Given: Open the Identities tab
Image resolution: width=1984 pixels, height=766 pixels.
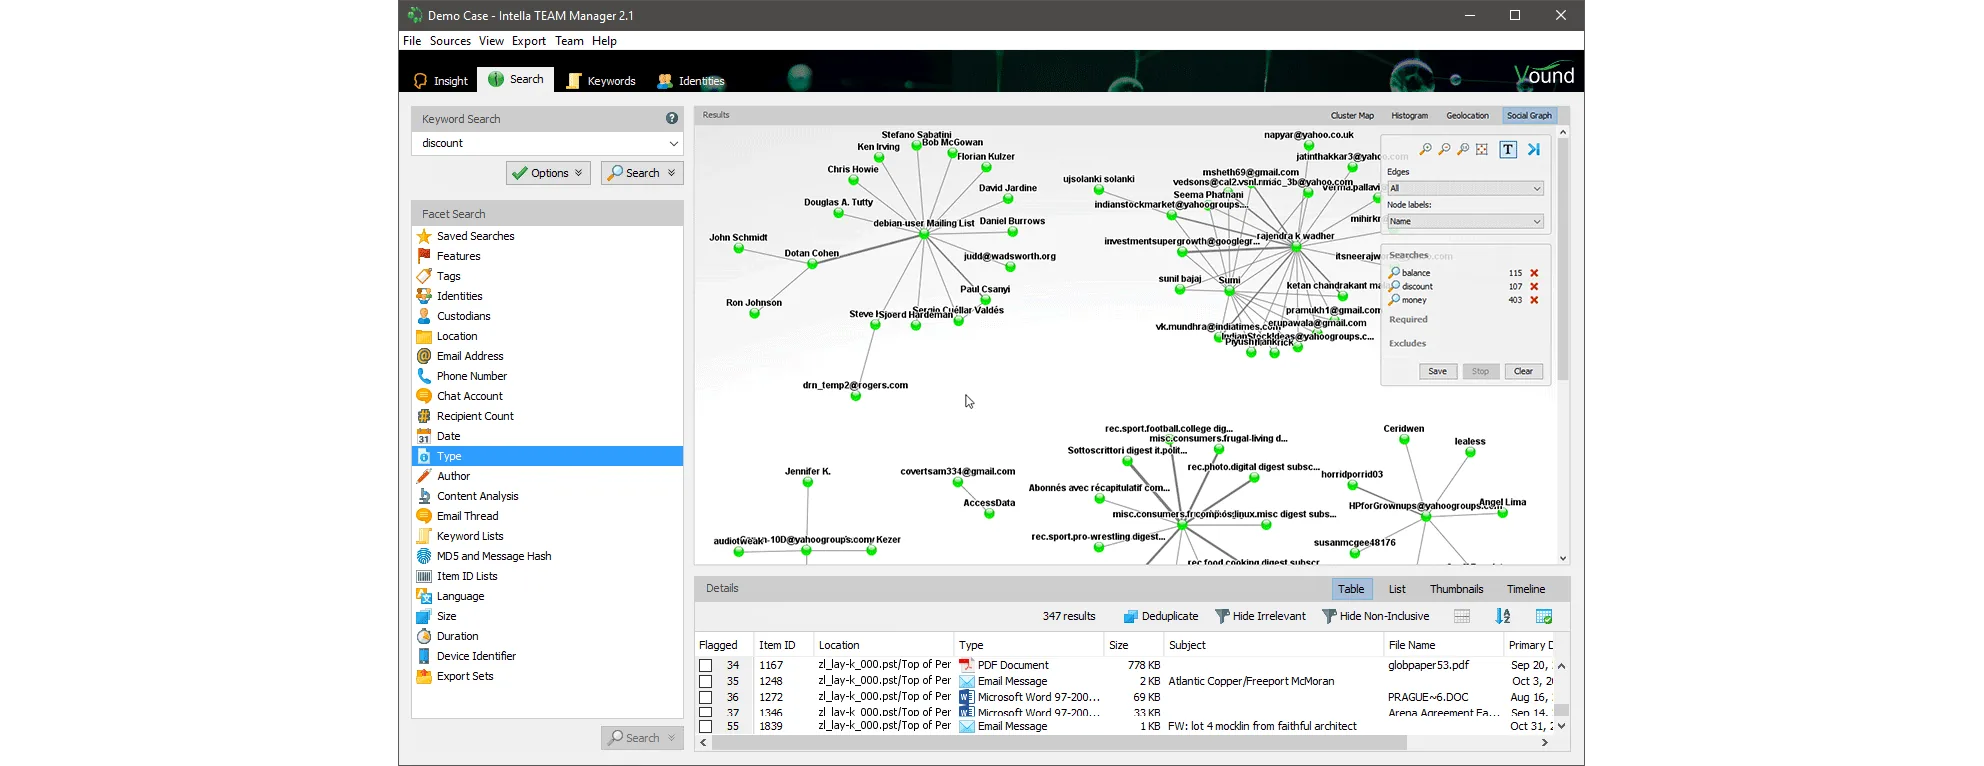Looking at the screenshot, I should 691,80.
